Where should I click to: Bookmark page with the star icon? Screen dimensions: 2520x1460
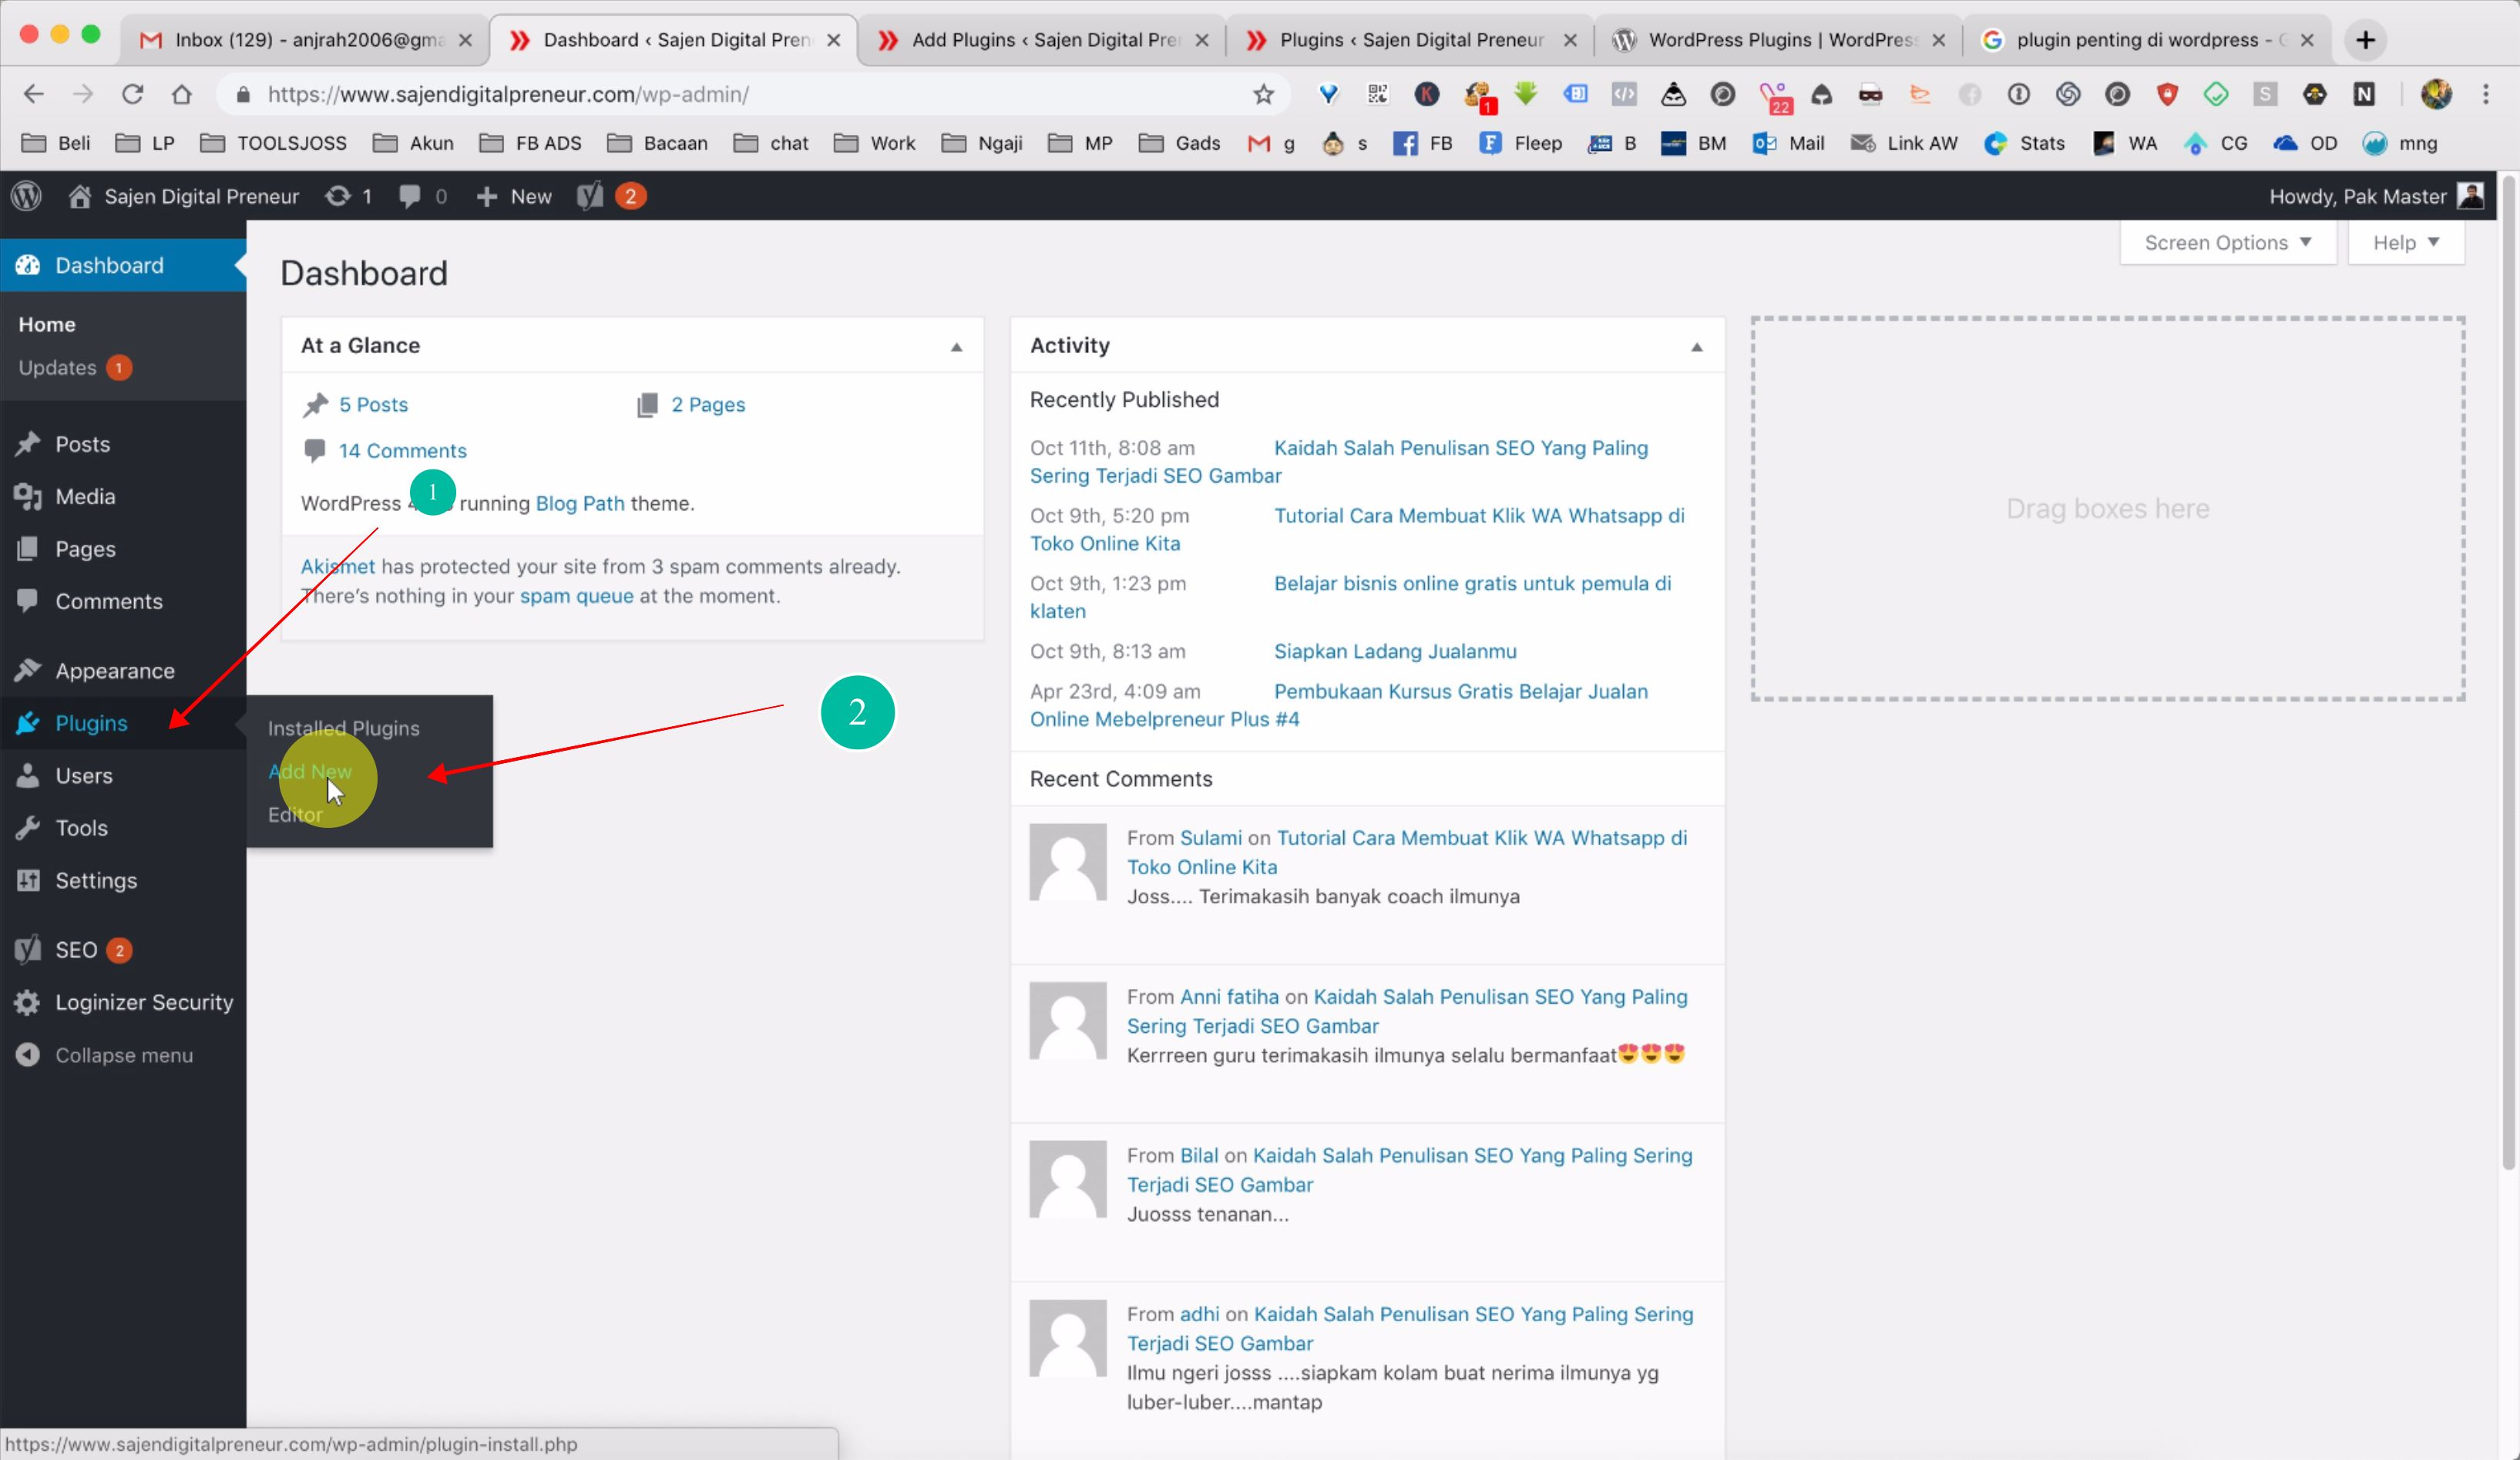(1263, 94)
